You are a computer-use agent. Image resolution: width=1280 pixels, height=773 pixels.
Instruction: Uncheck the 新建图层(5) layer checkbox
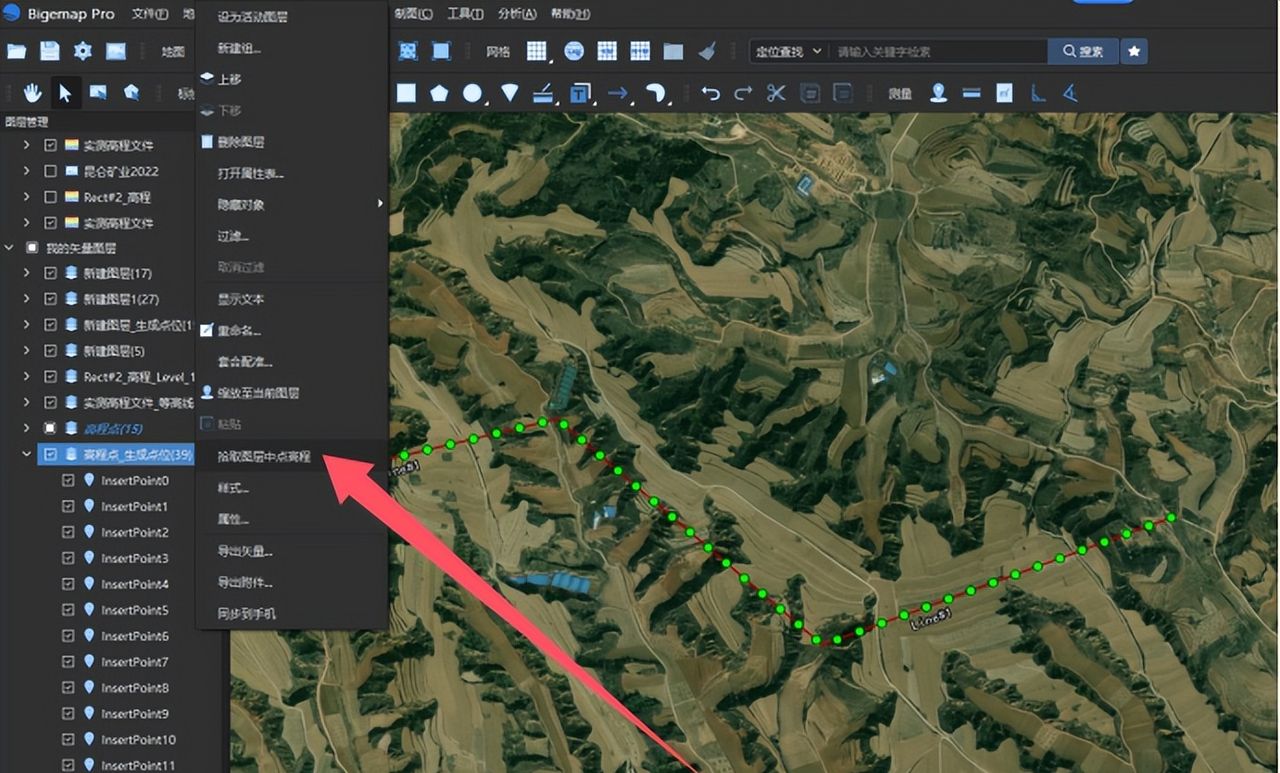[50, 351]
